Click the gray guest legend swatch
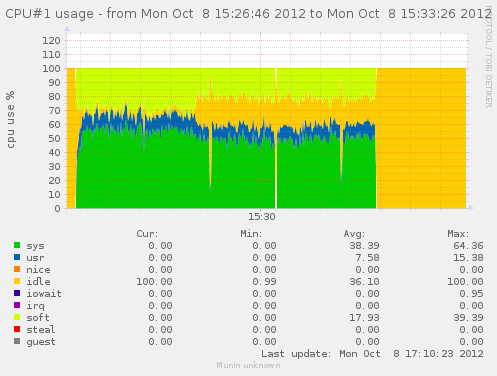497x376 pixels. 17,341
